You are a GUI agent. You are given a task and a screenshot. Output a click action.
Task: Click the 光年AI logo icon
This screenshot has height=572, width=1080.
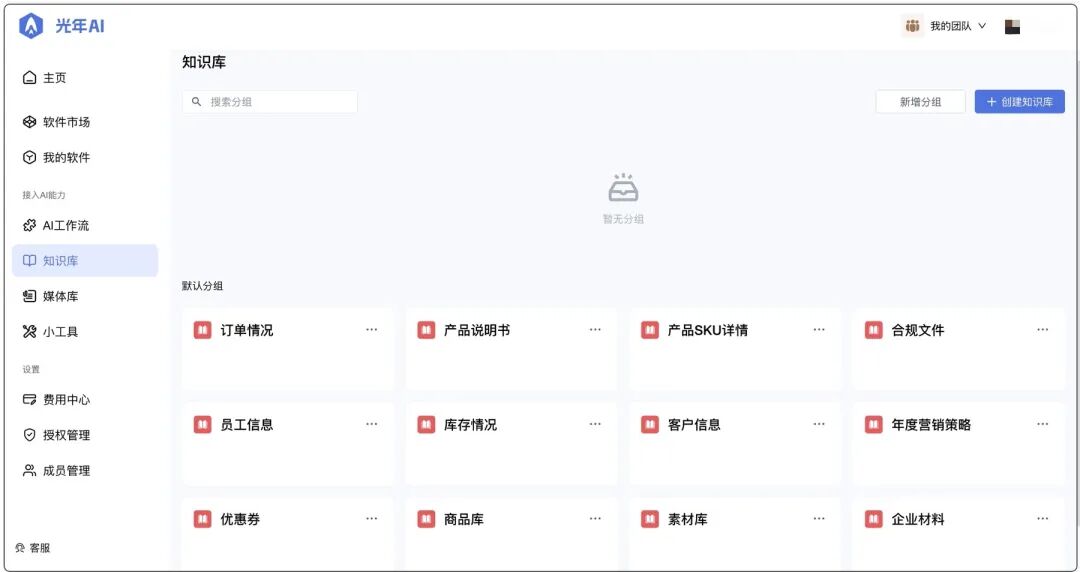click(31, 26)
